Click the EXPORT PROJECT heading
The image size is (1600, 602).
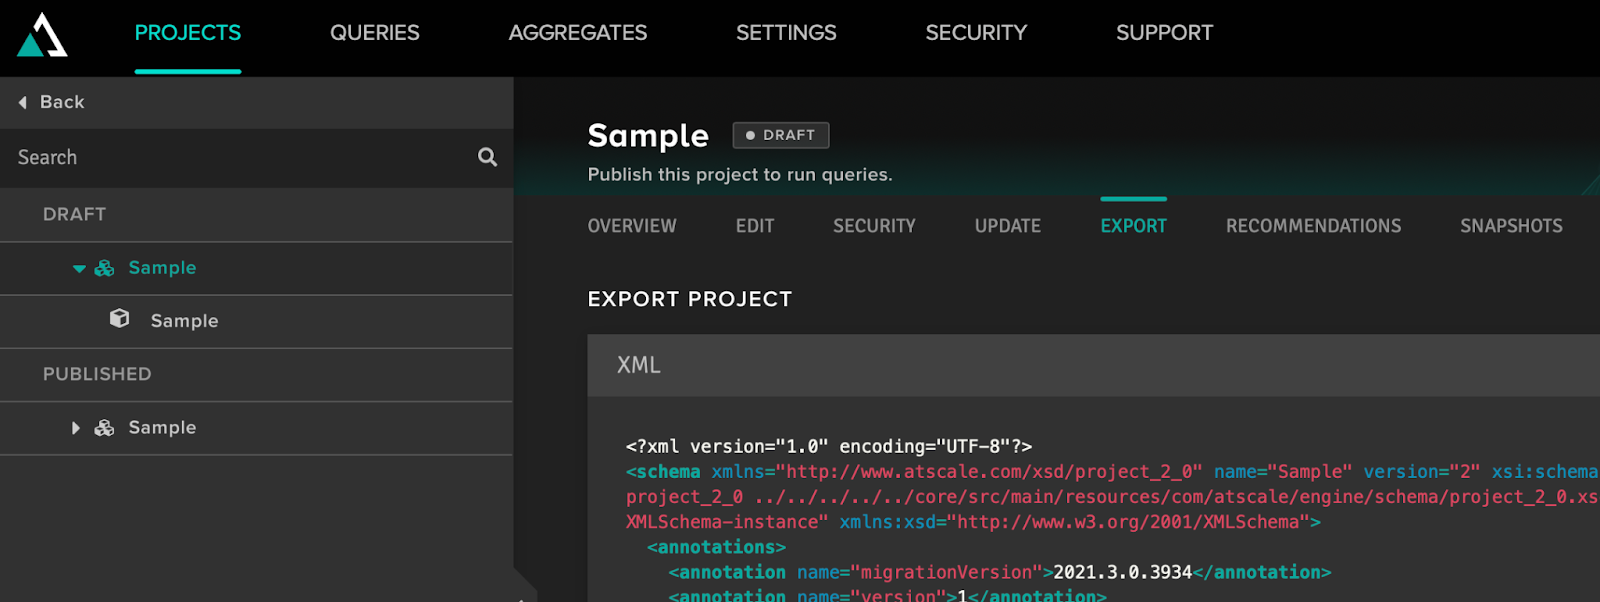click(690, 299)
